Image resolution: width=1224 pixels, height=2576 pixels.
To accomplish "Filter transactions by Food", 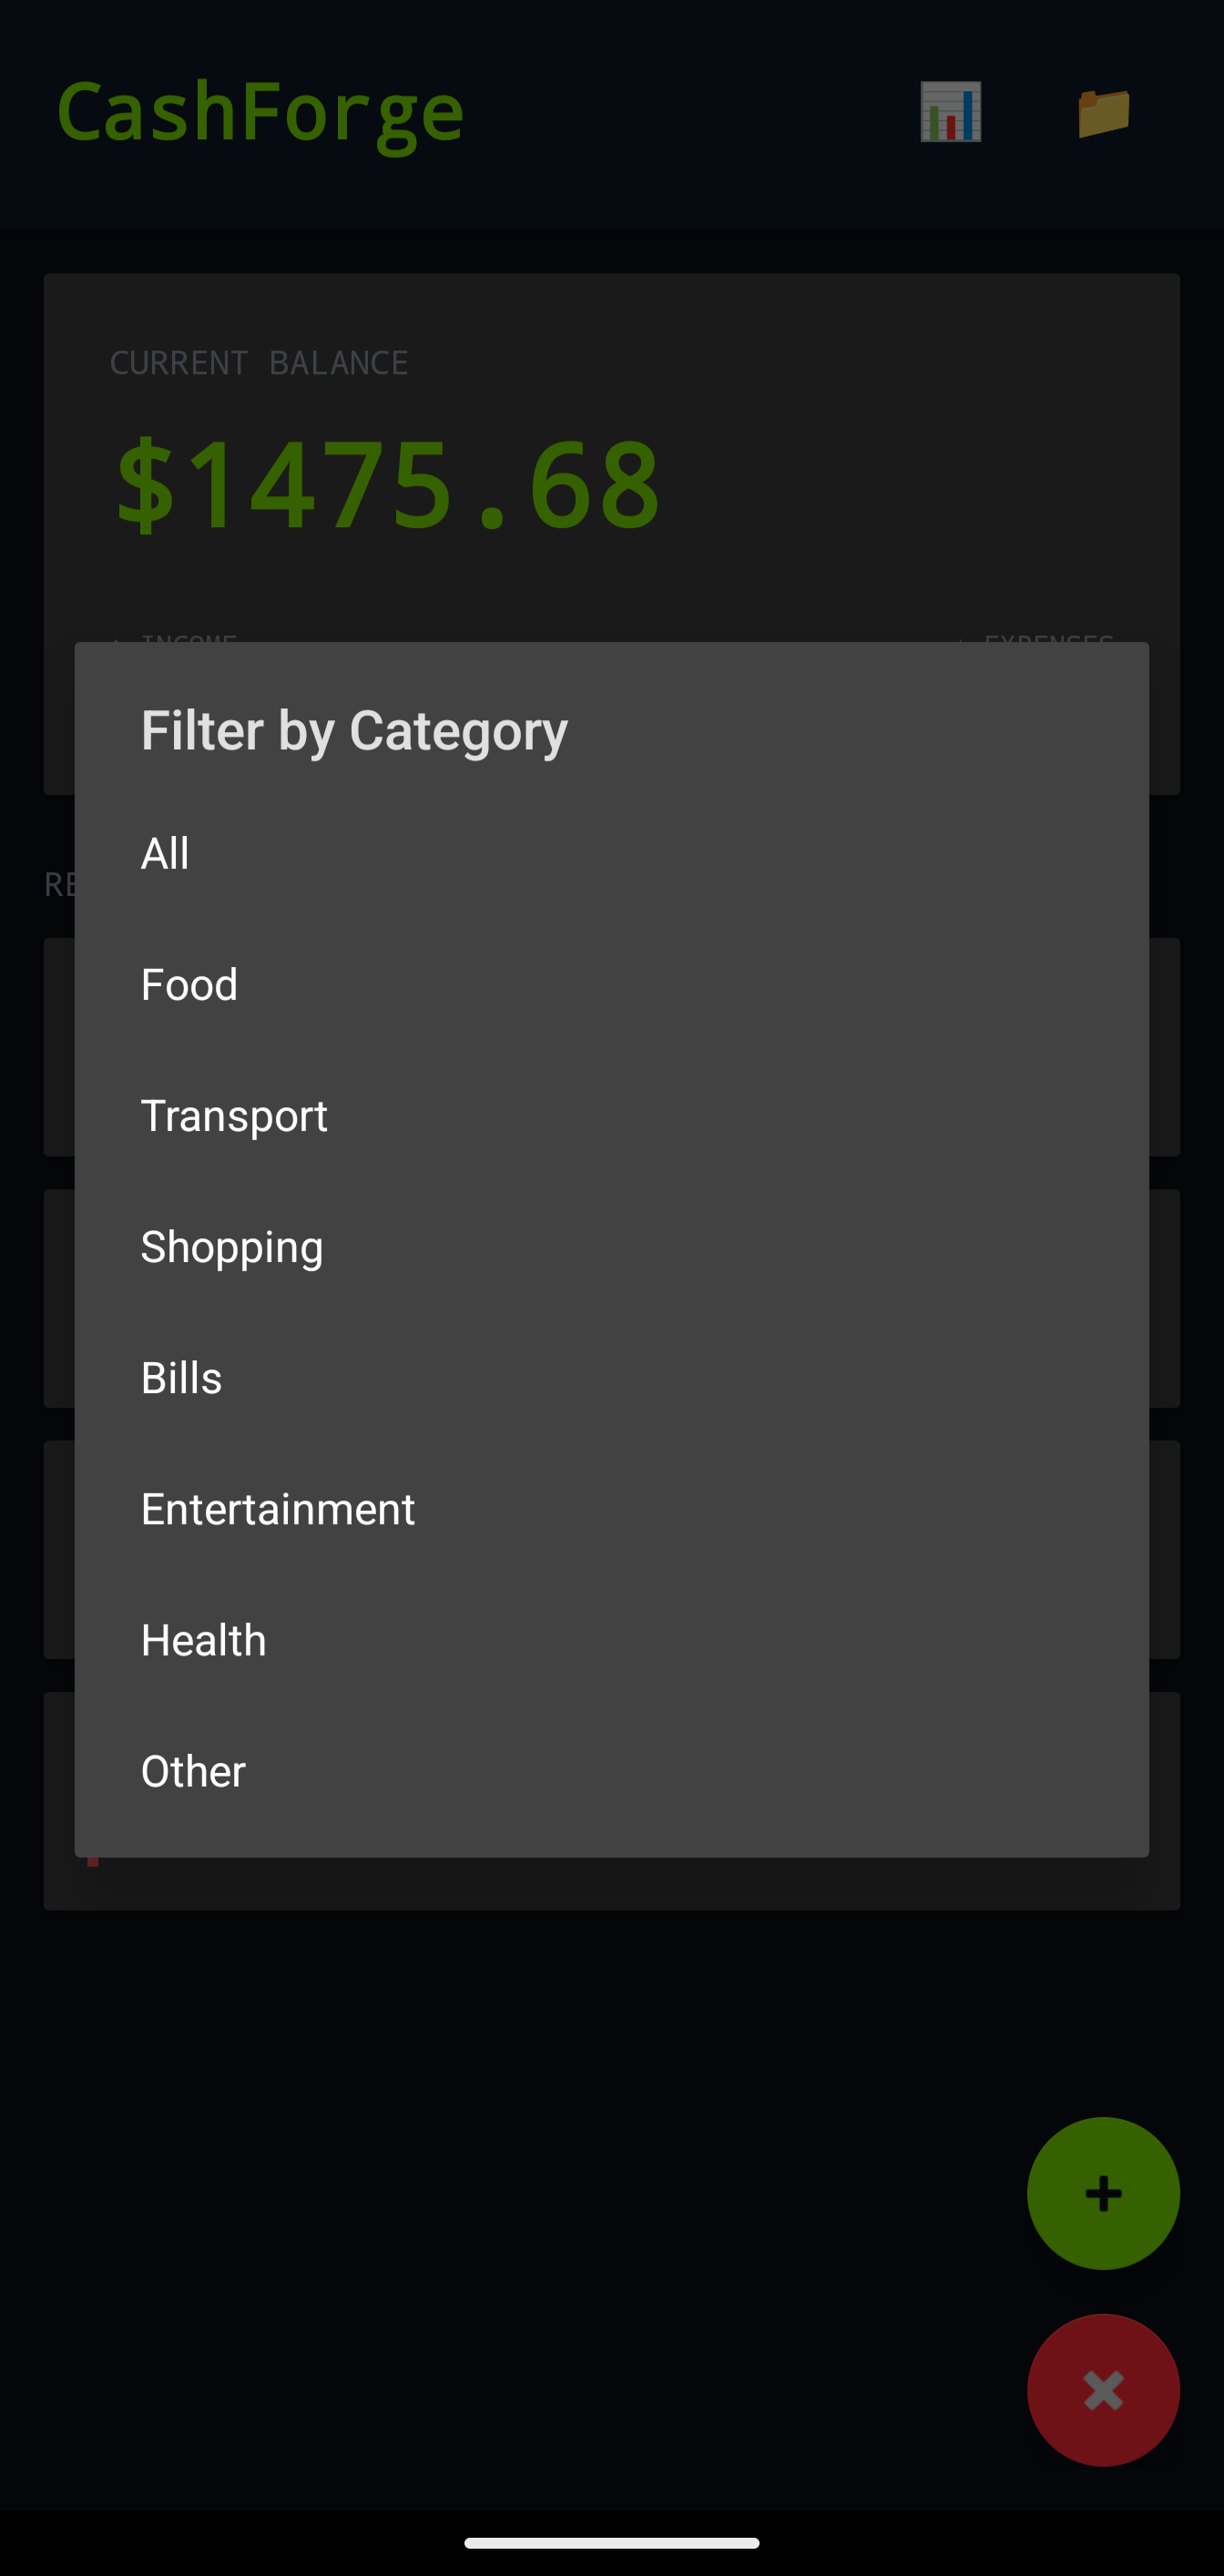I will pyautogui.click(x=190, y=985).
